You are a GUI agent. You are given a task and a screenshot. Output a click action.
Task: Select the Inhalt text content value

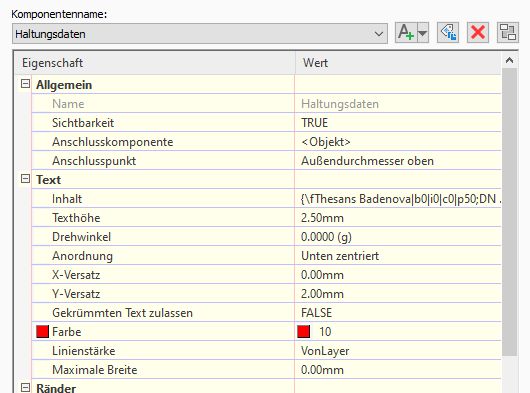(398, 199)
